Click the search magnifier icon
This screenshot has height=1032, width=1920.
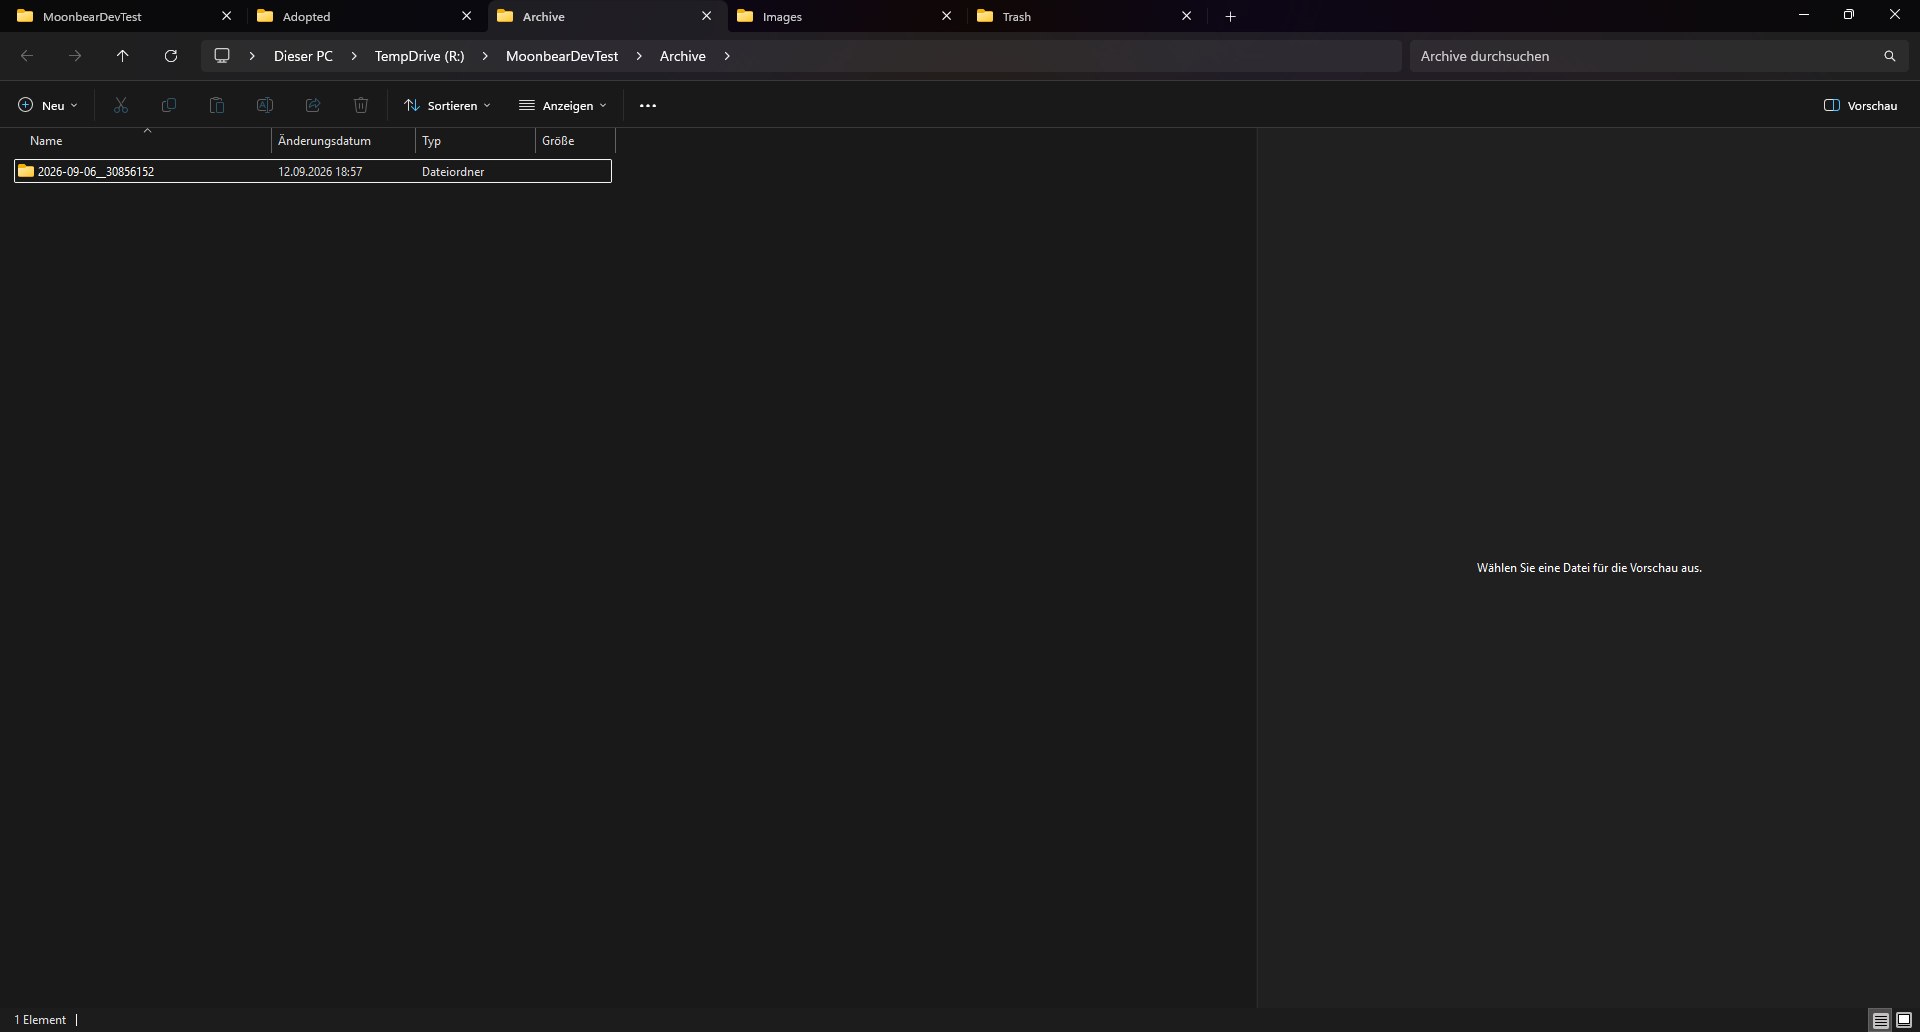1889,56
